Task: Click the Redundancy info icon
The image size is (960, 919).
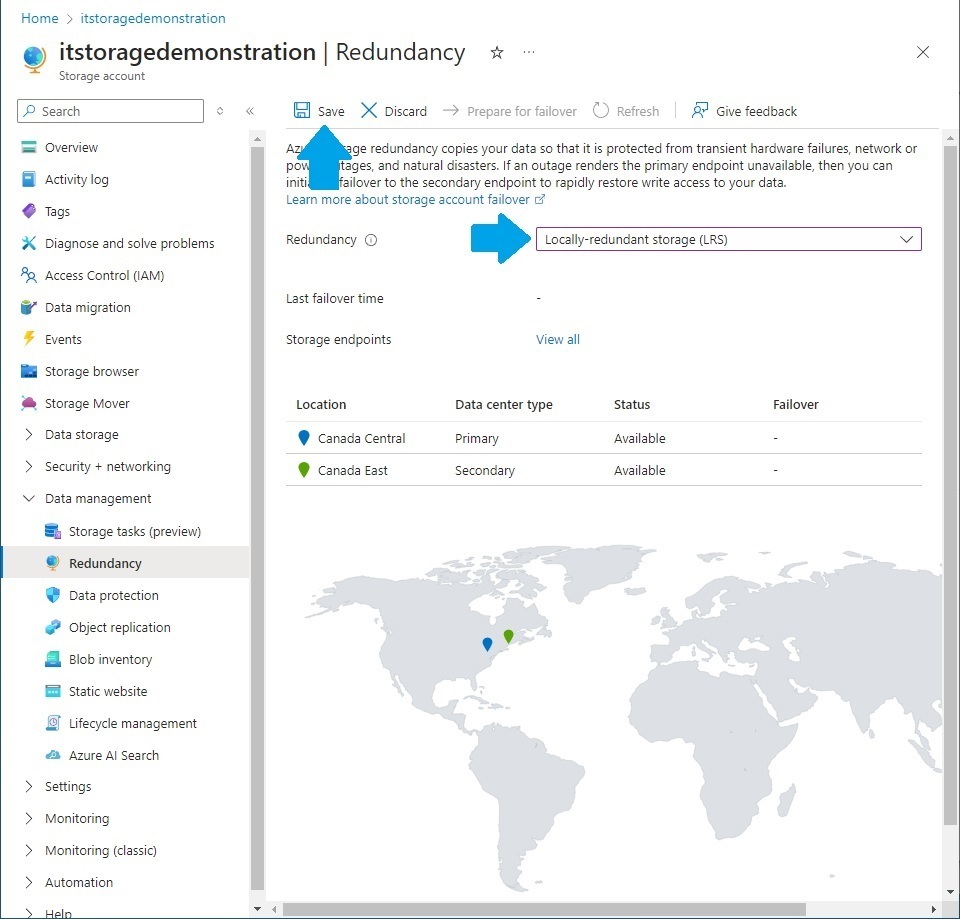Action: (371, 240)
